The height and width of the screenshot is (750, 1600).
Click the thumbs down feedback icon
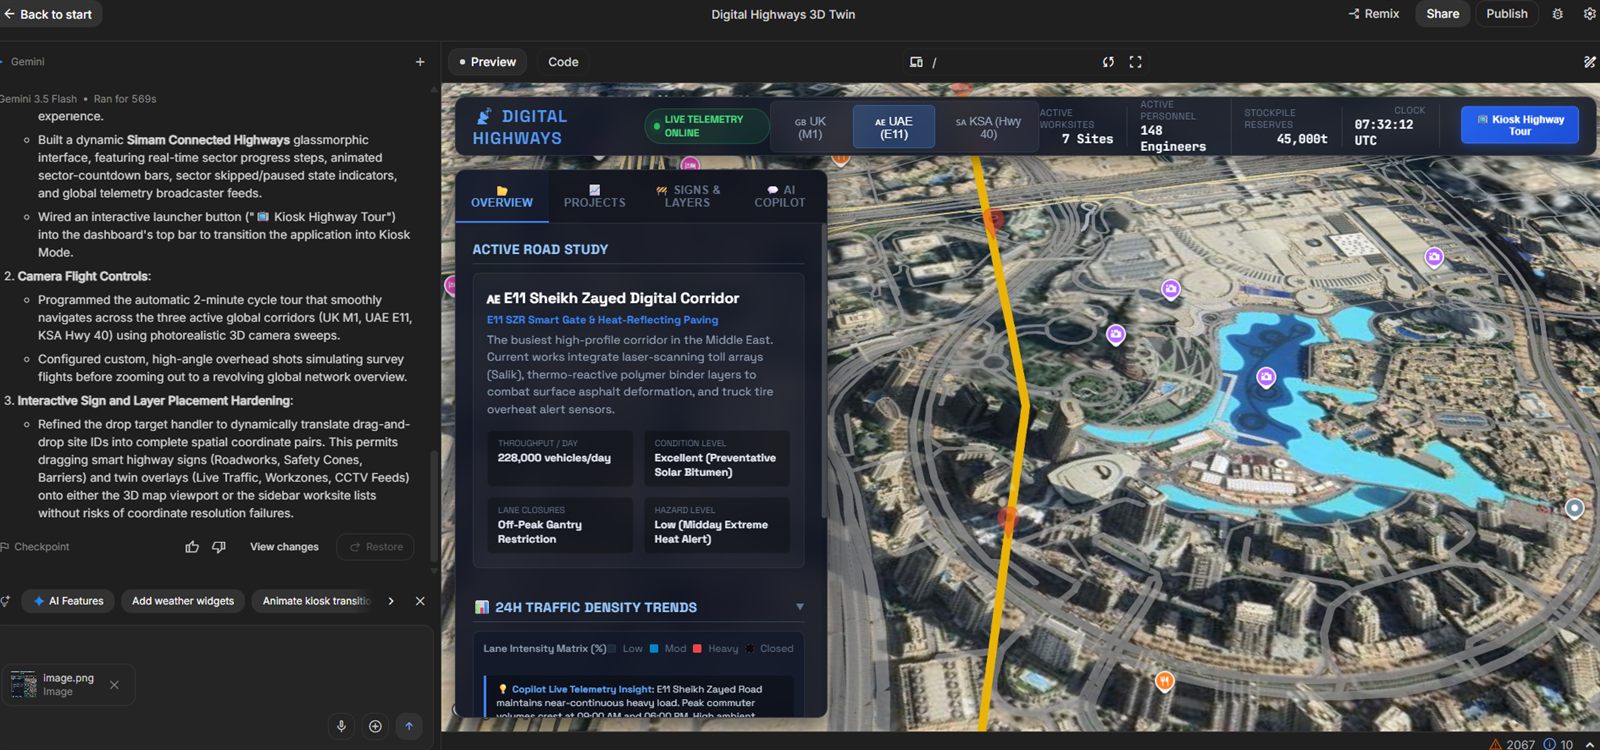(219, 547)
